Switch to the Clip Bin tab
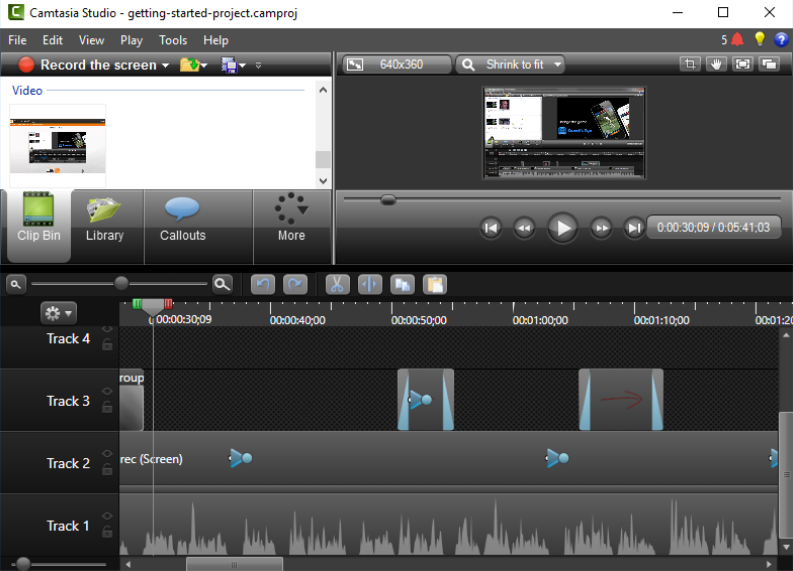 [x=38, y=225]
